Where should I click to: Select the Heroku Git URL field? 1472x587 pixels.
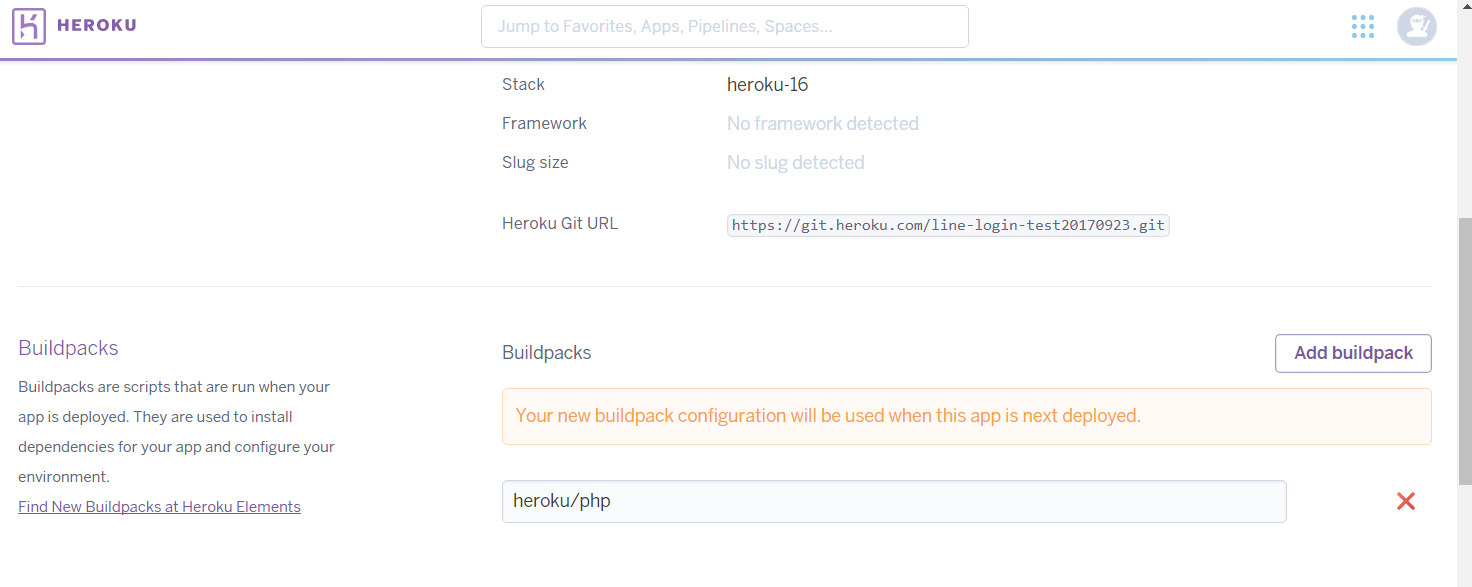[x=948, y=225]
